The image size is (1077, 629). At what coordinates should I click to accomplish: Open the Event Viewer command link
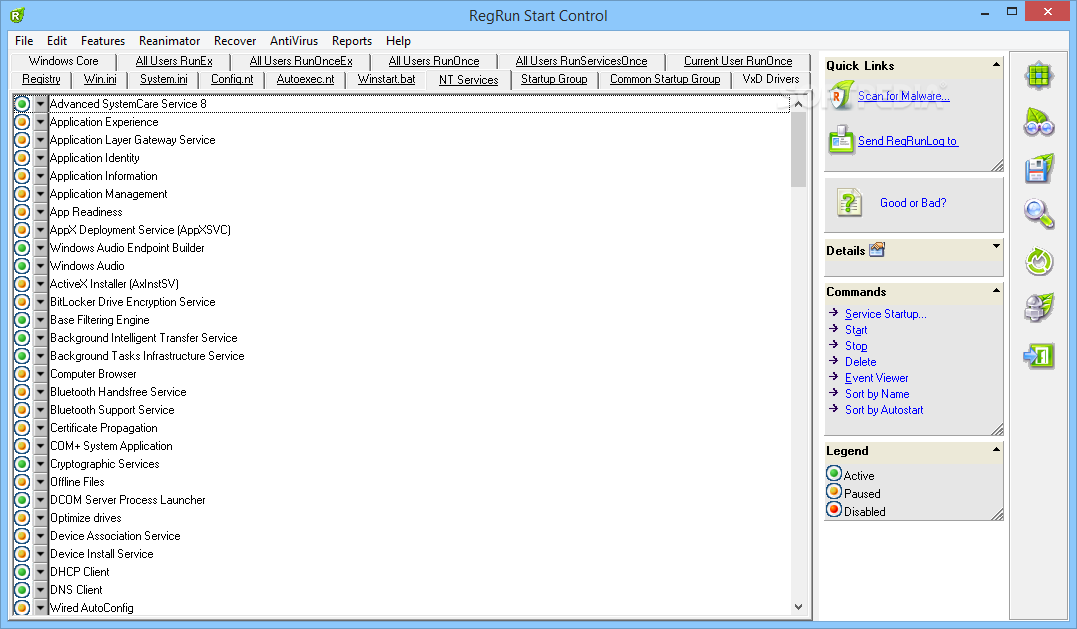pyautogui.click(x=876, y=378)
